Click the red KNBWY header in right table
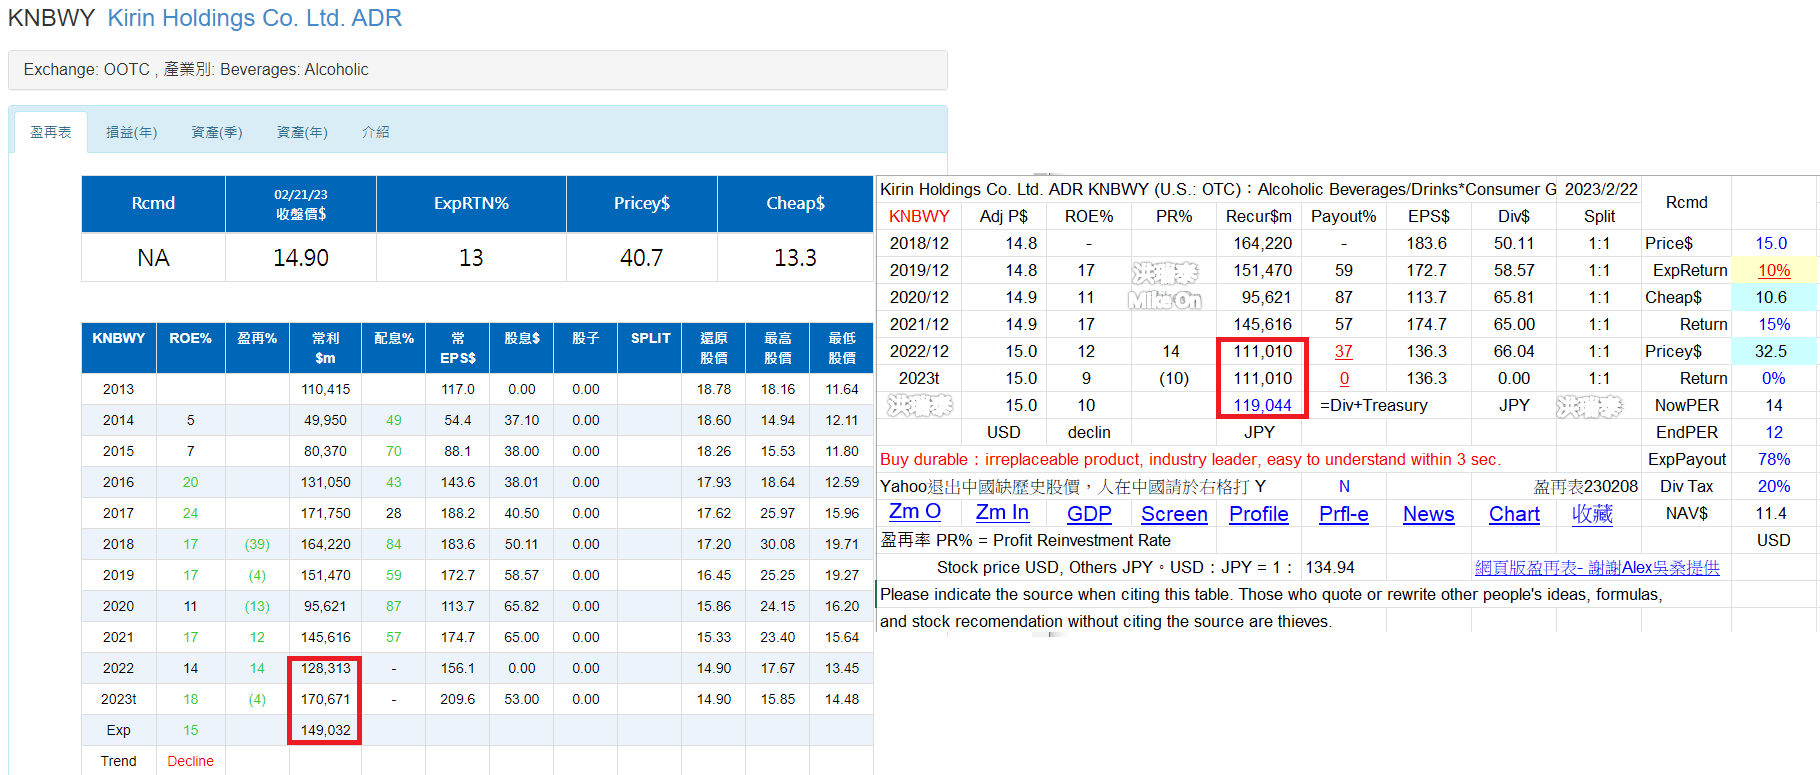 click(919, 216)
